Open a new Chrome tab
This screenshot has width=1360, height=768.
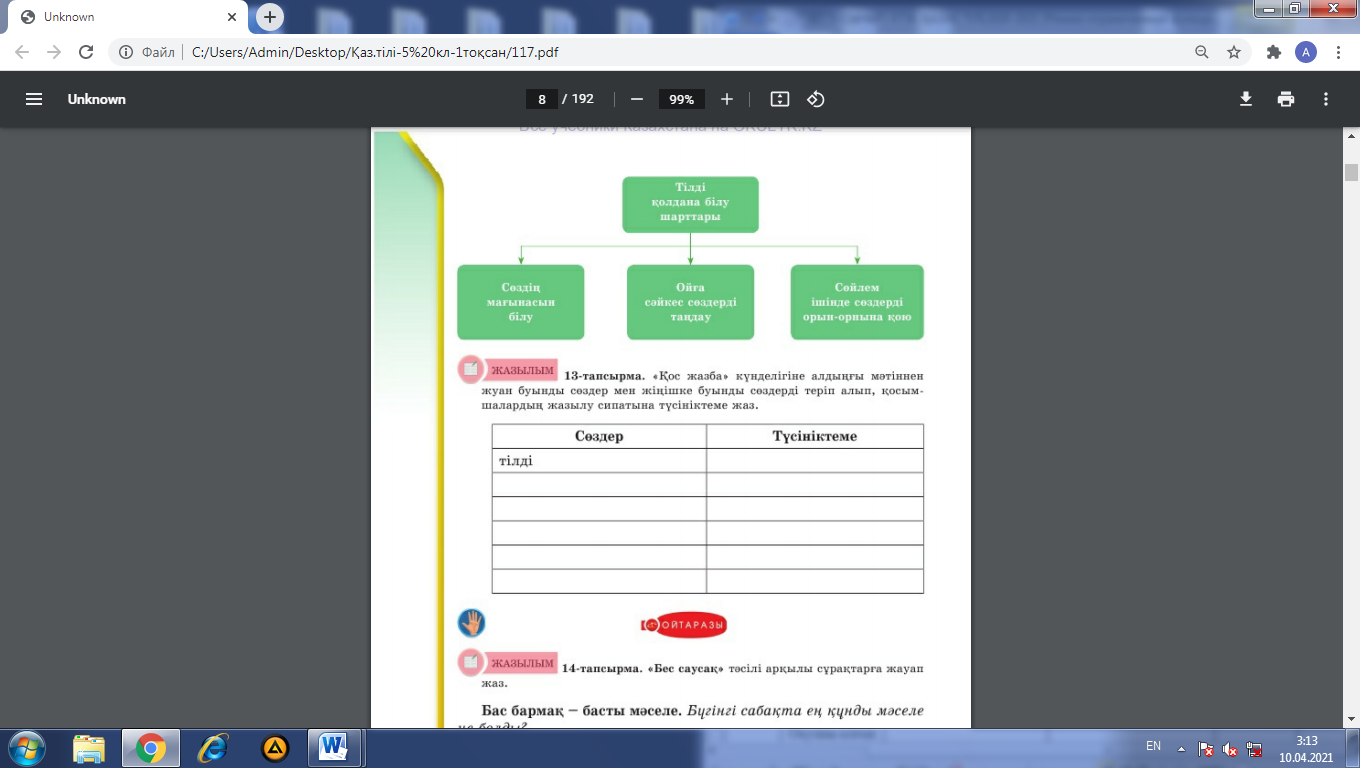(x=269, y=17)
